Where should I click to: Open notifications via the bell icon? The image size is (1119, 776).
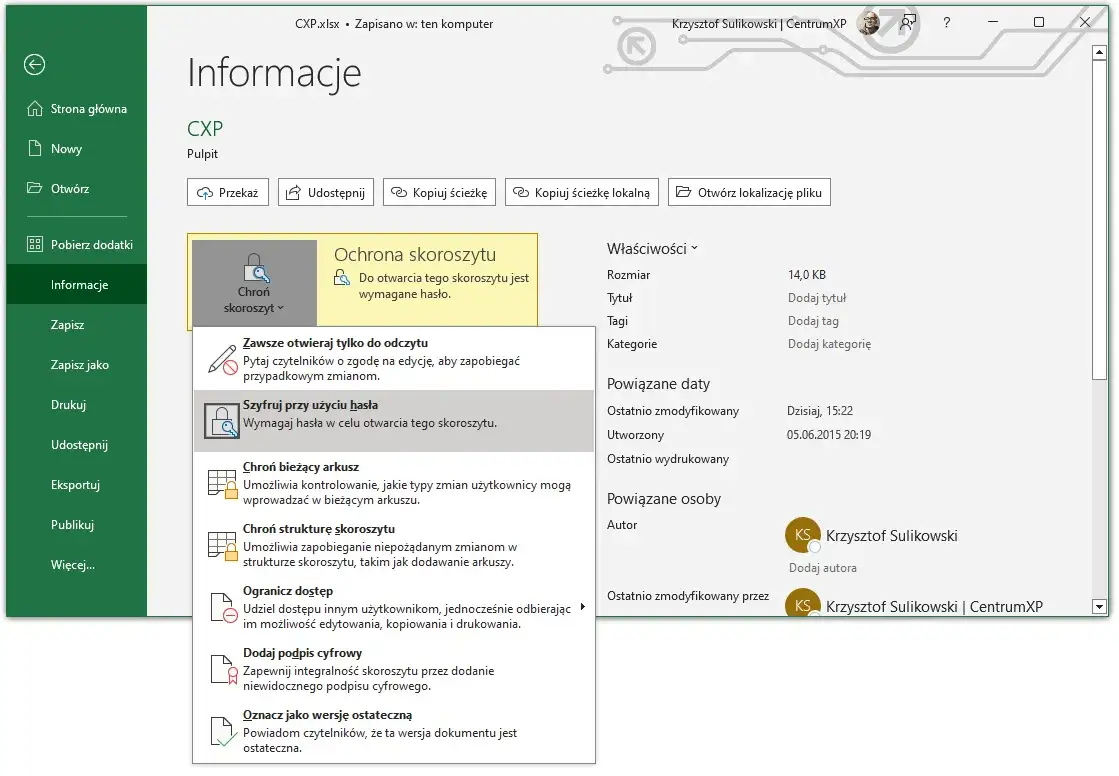tap(909, 22)
